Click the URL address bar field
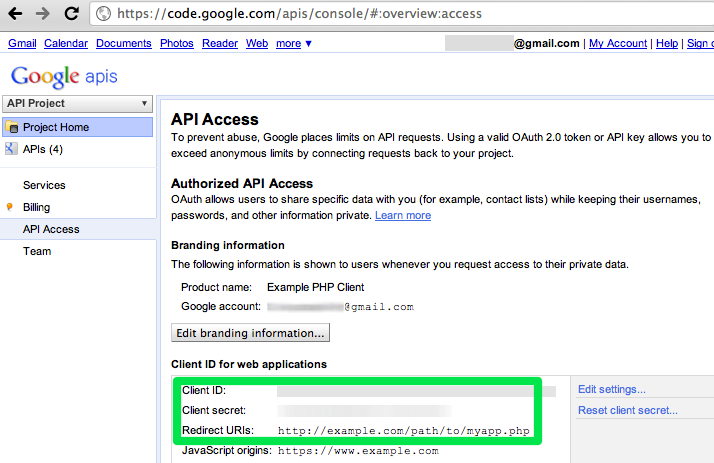 (x=400, y=14)
